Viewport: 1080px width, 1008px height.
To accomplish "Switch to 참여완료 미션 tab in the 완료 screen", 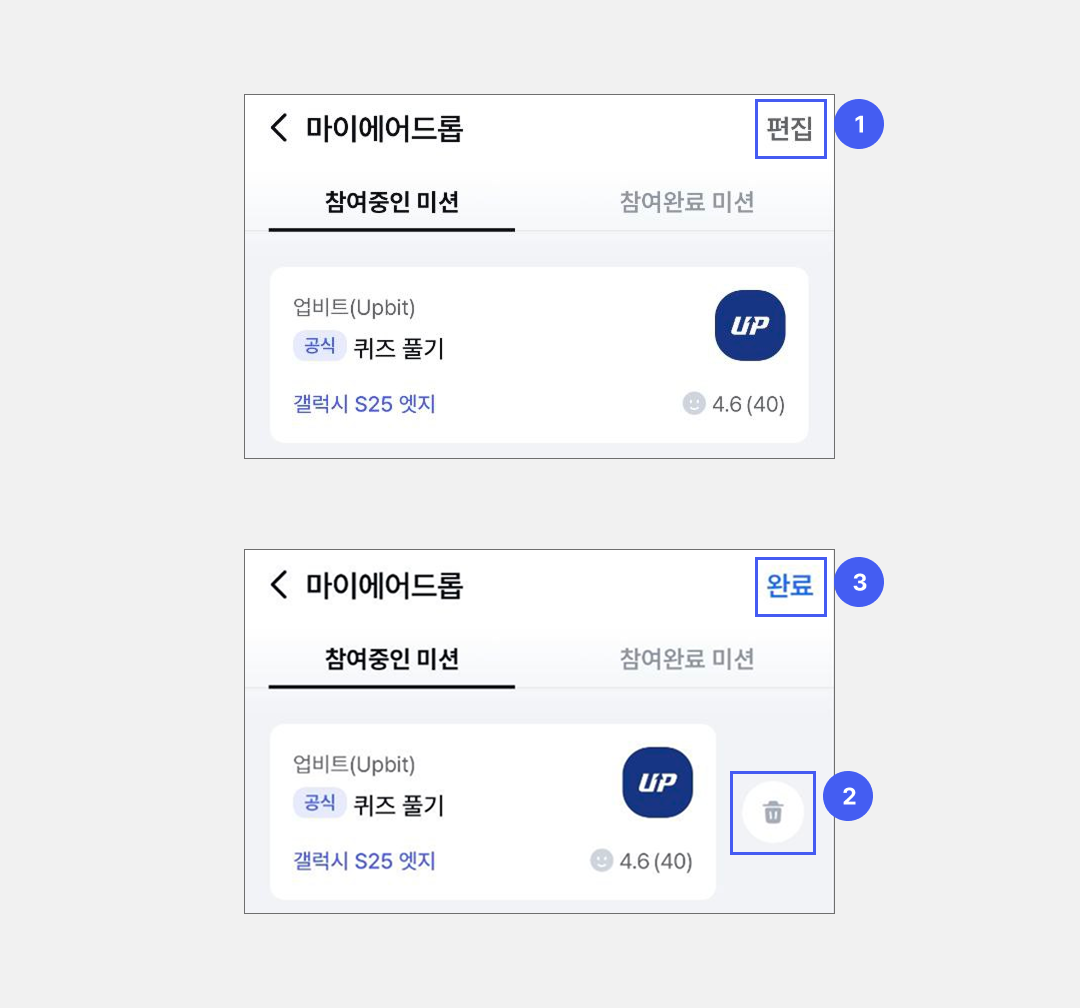I will pos(687,659).
